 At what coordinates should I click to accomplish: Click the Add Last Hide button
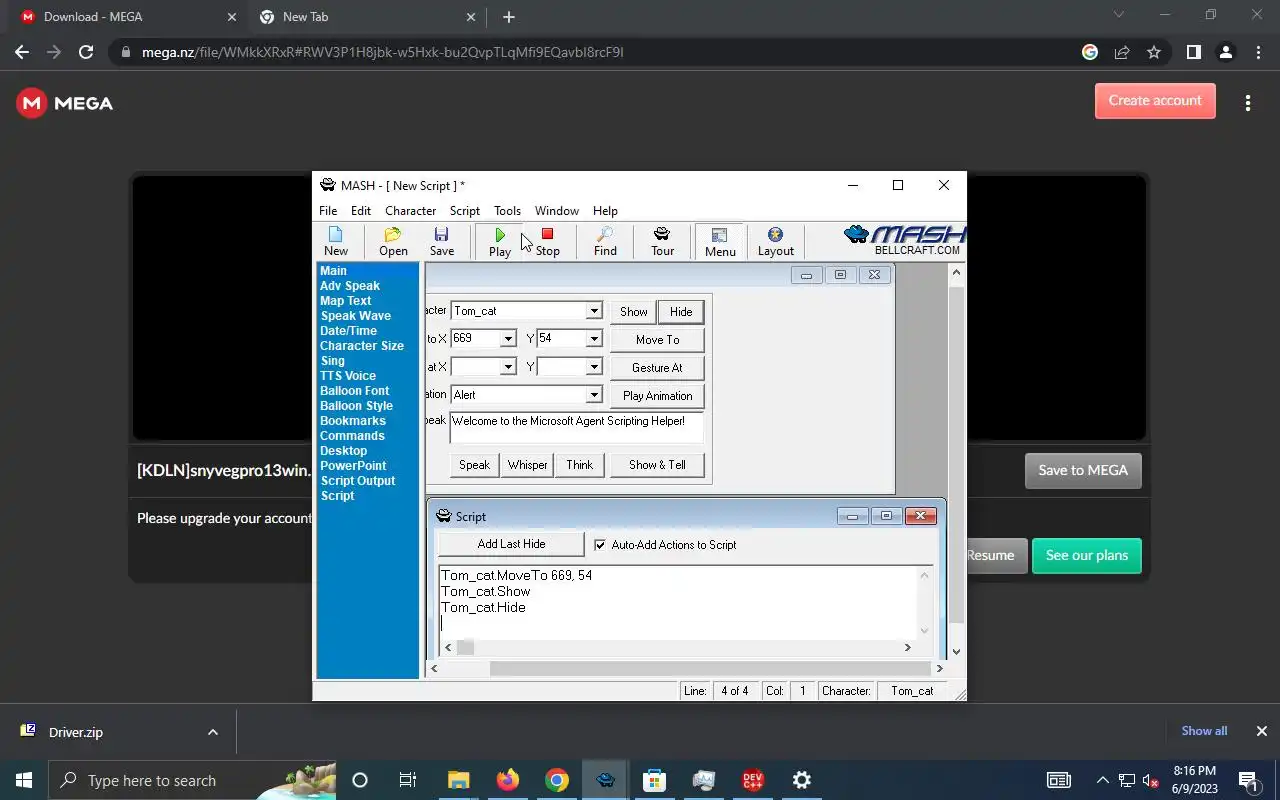[511, 544]
